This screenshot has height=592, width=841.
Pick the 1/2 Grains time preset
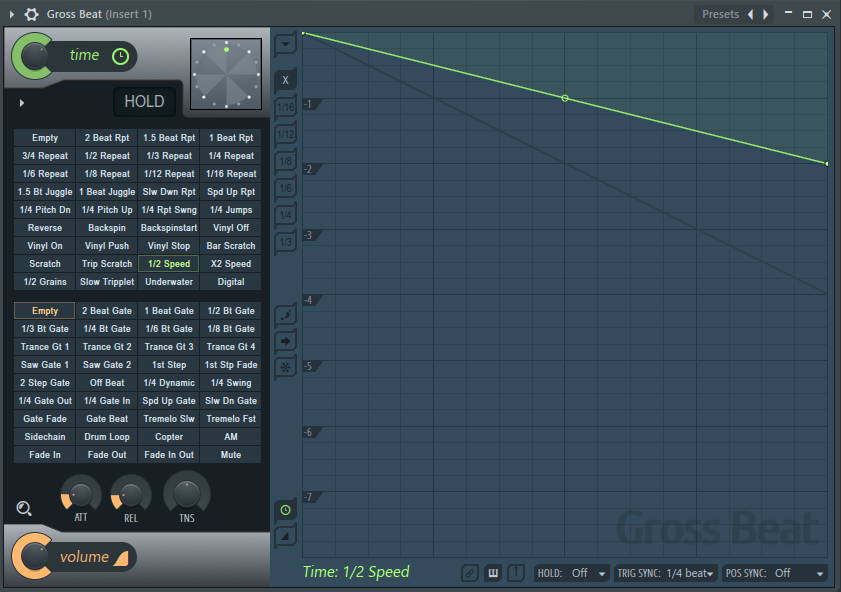click(x=45, y=282)
